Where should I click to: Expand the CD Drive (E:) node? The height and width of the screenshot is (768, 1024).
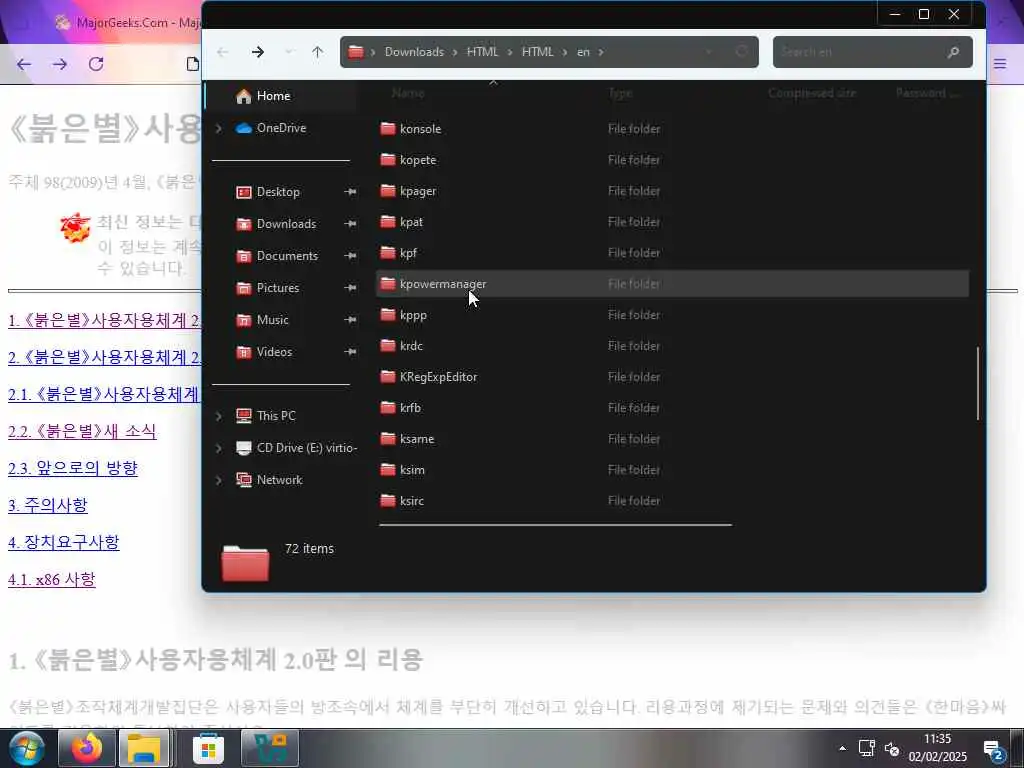click(219, 448)
